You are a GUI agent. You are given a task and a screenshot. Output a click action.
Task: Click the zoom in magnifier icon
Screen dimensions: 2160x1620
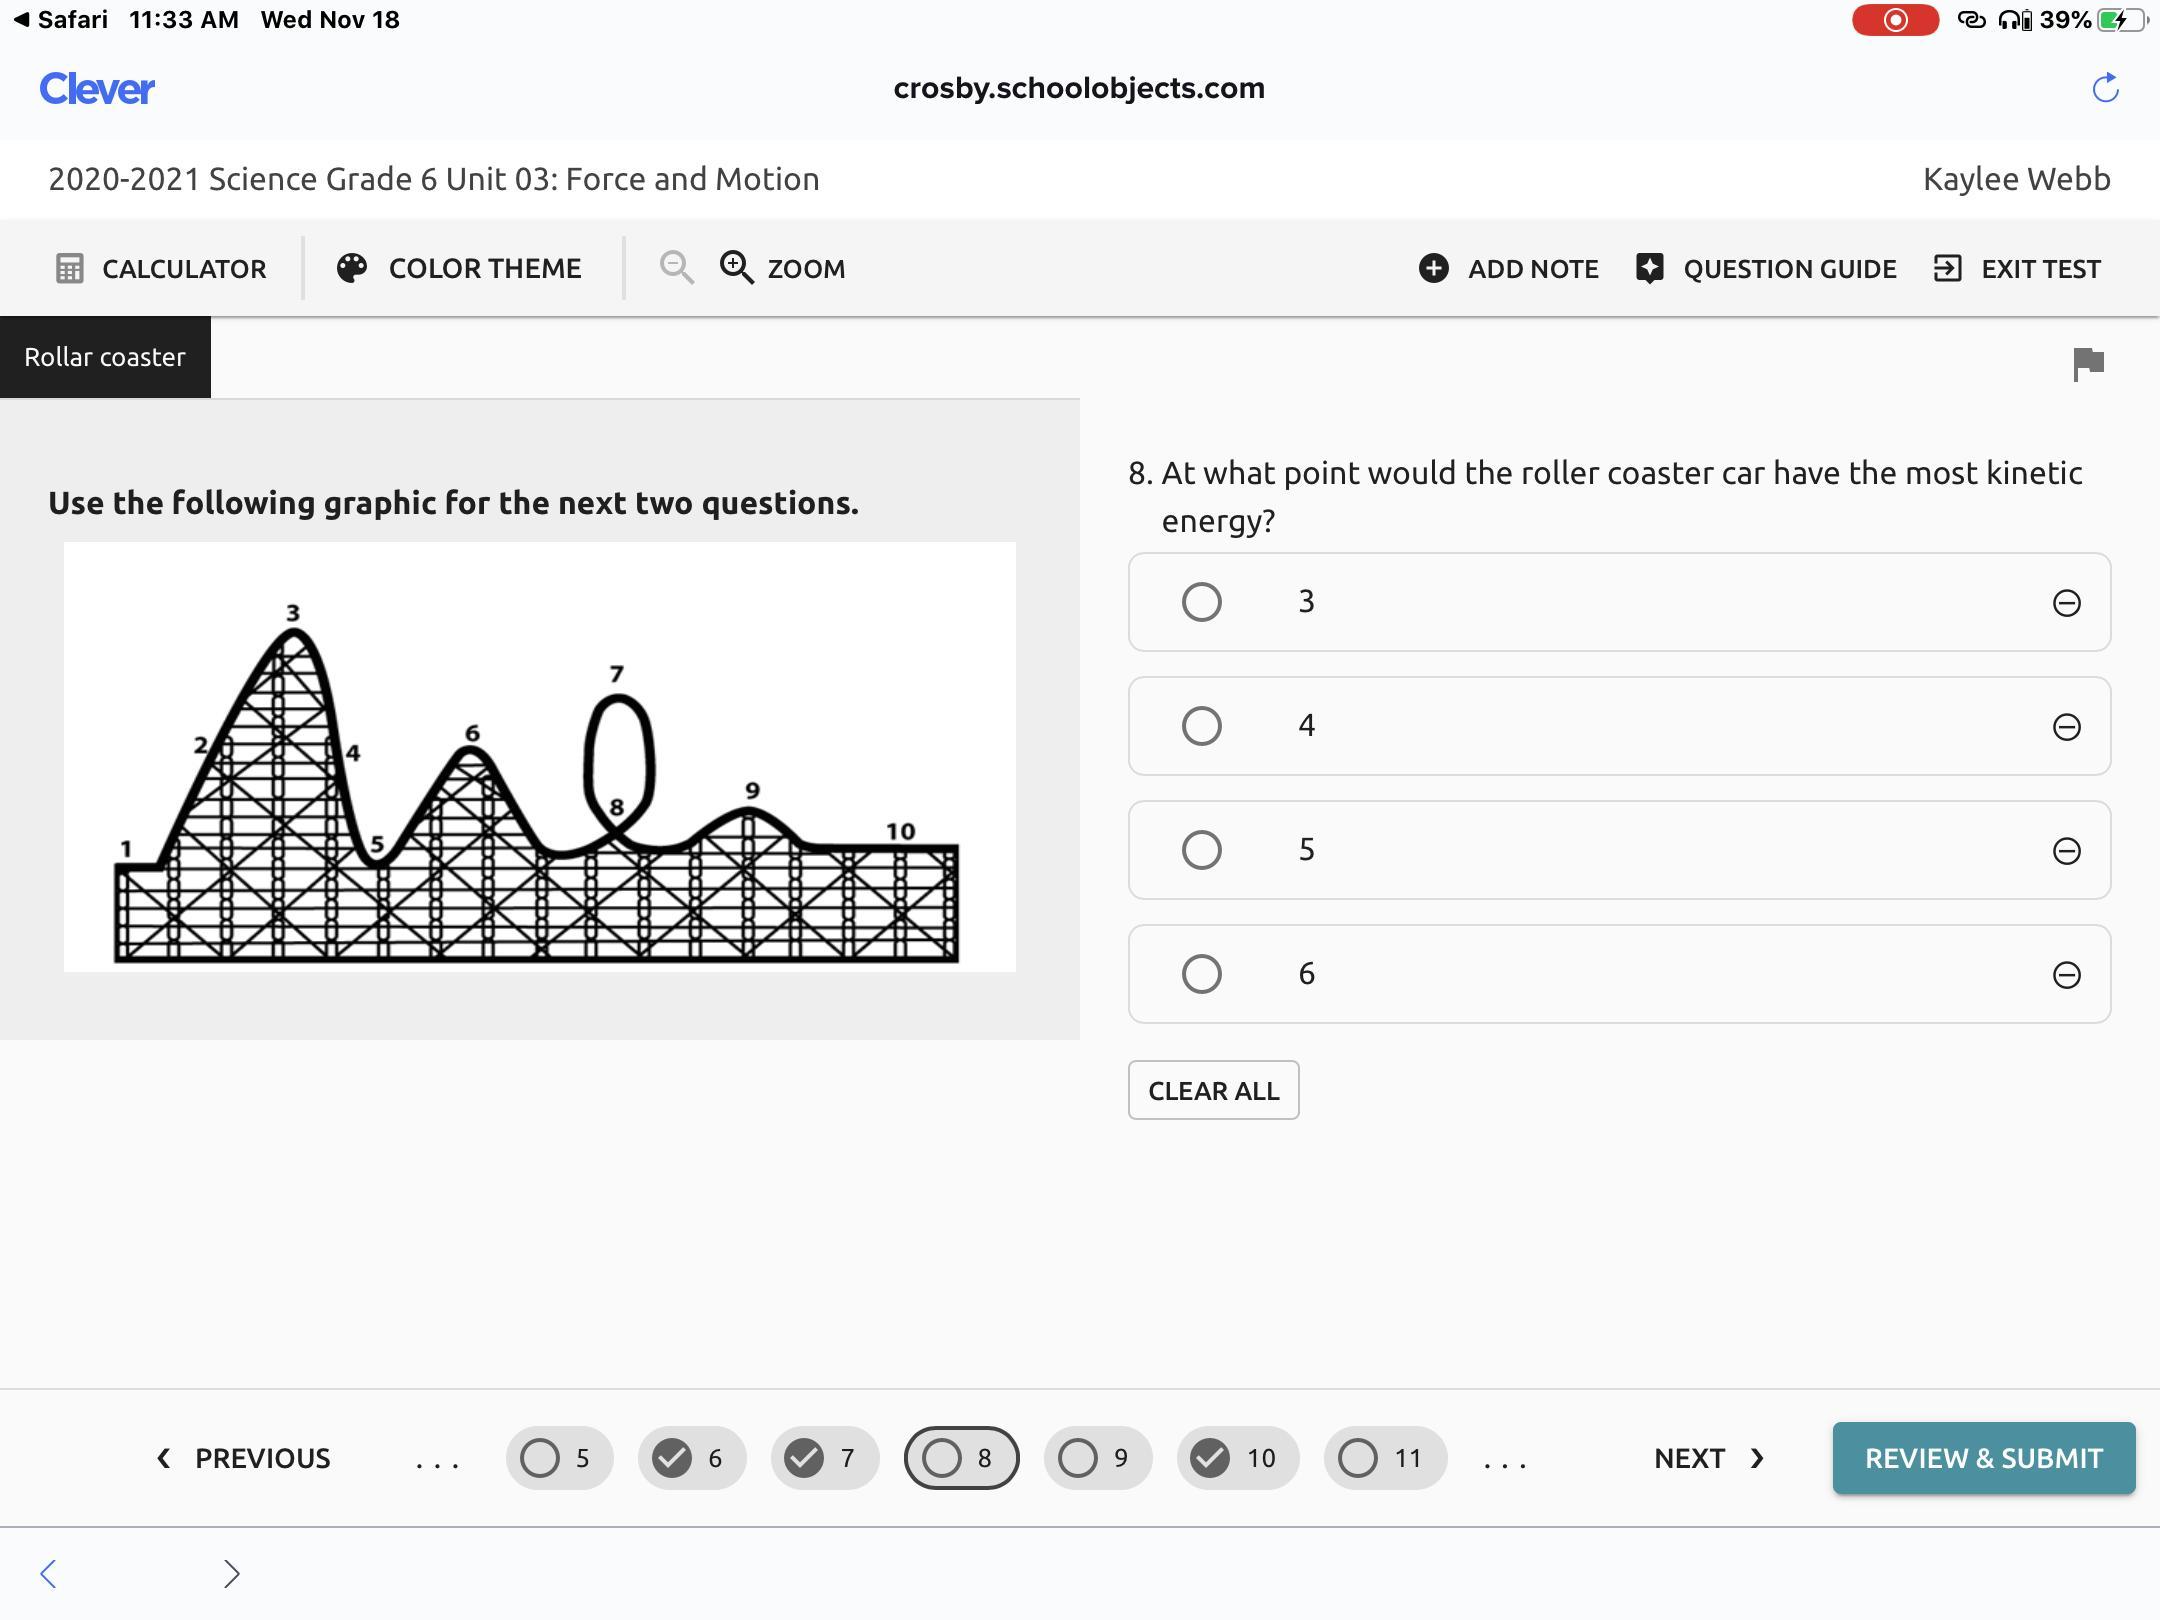pos(737,268)
